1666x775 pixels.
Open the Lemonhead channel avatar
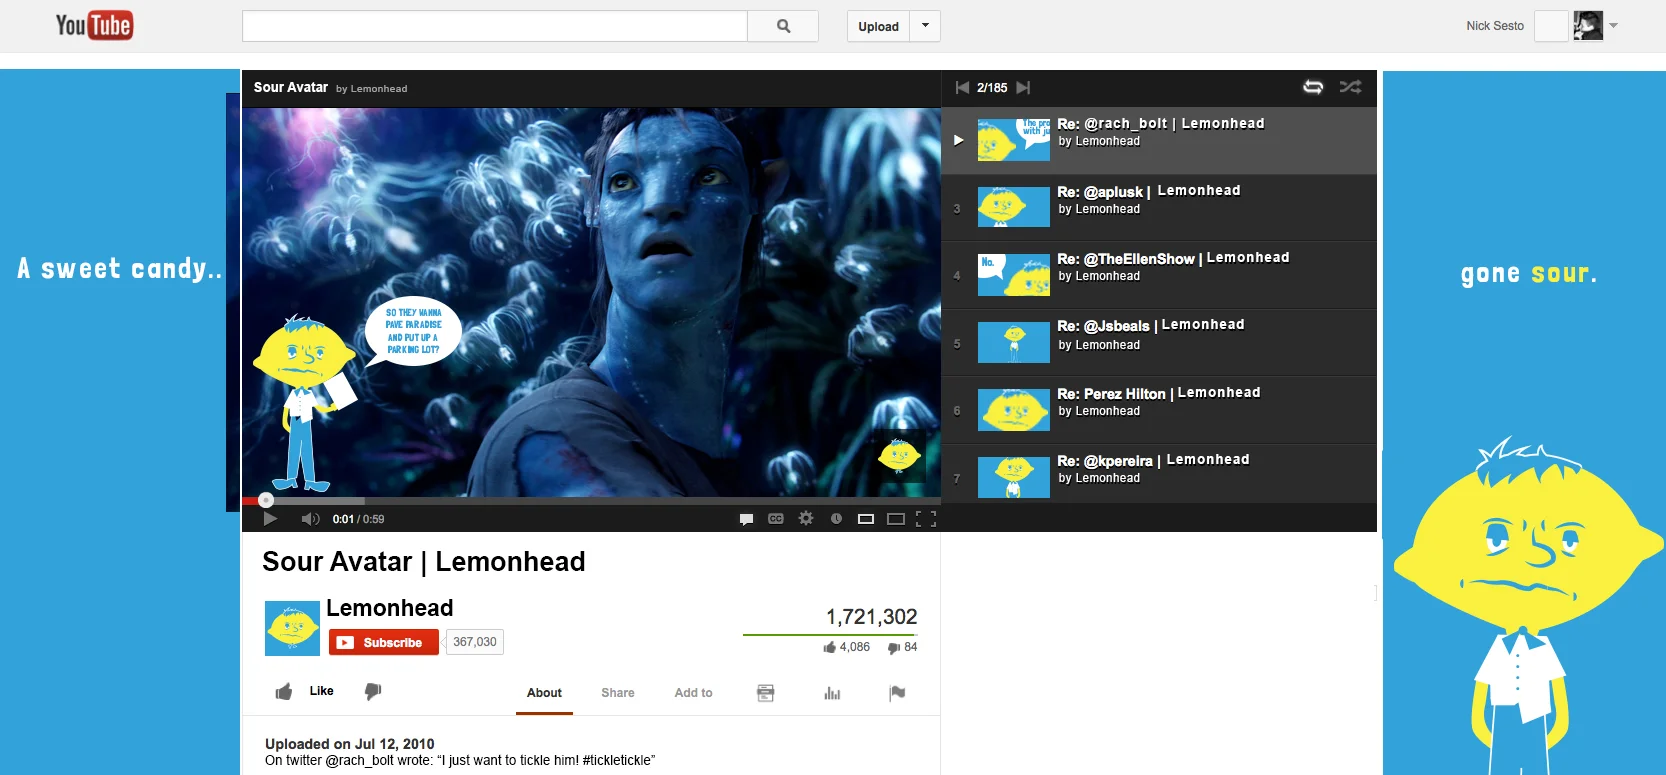pyautogui.click(x=292, y=628)
